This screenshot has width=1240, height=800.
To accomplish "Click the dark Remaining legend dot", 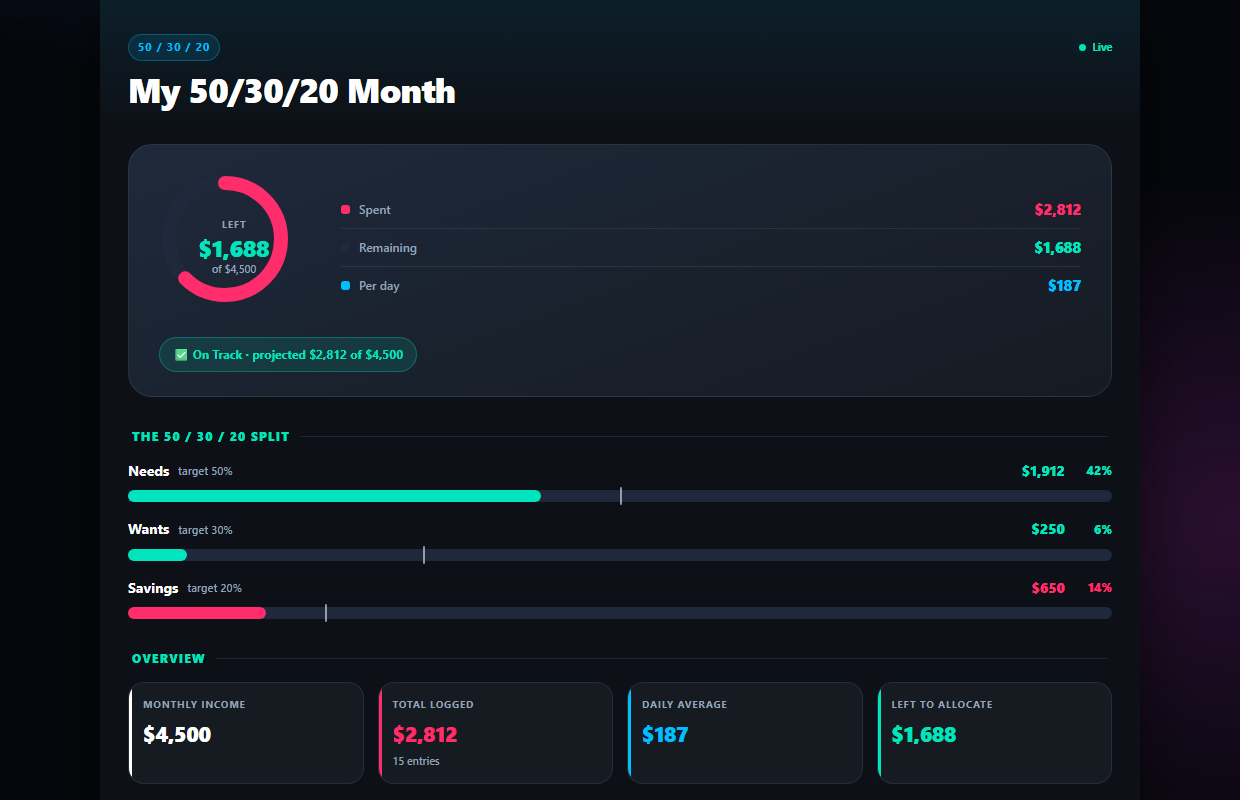I will tap(345, 248).
